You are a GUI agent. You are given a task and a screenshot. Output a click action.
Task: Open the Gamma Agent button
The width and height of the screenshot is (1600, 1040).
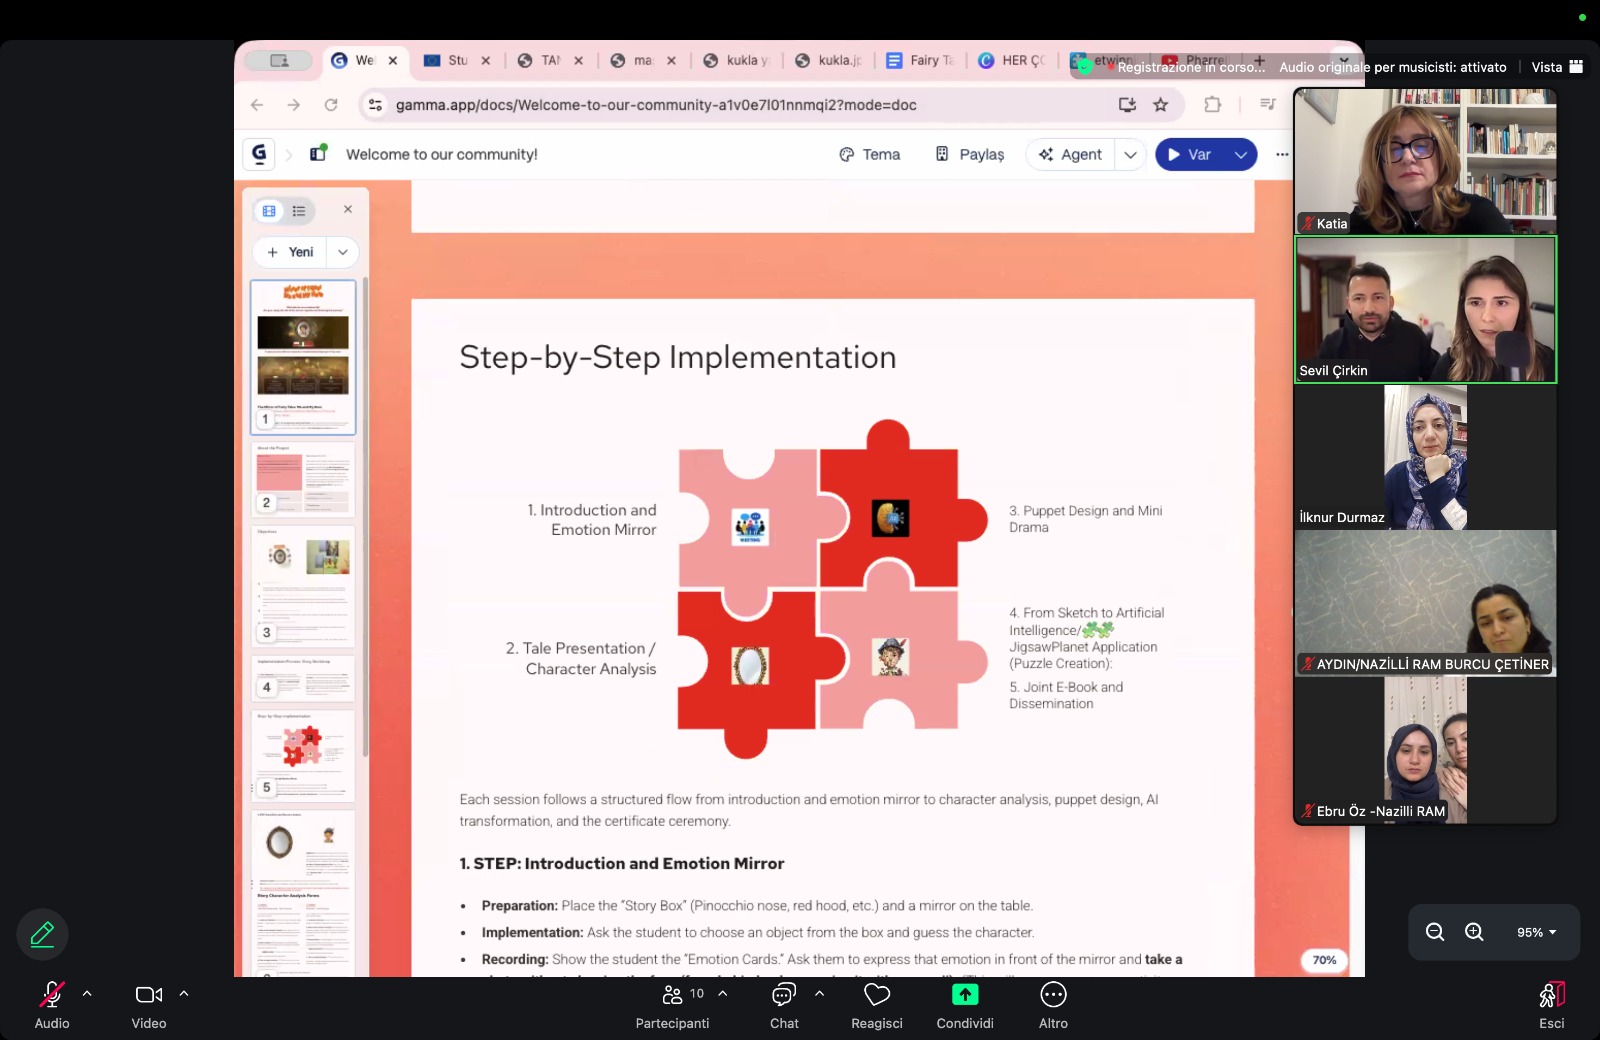coord(1070,154)
